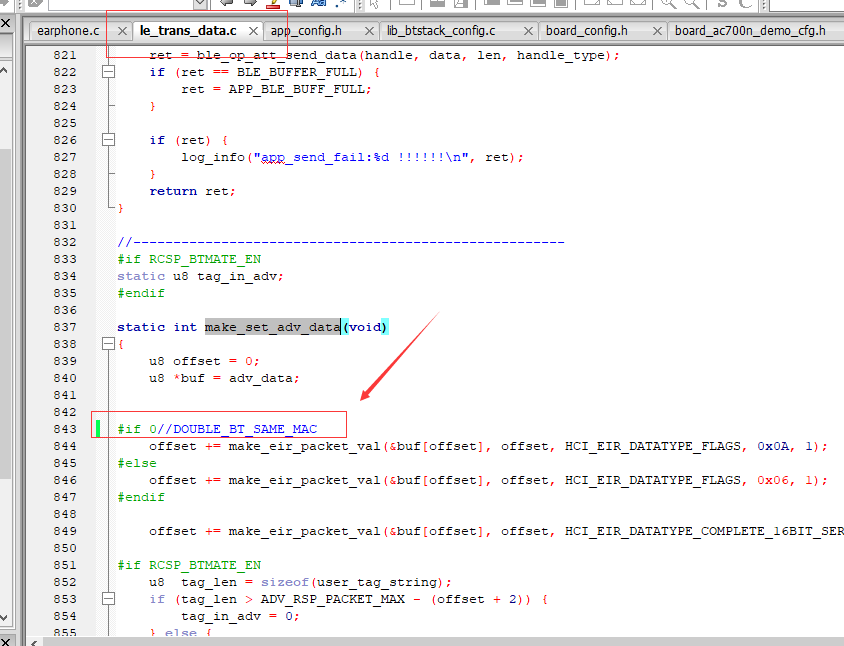Click HCI_EIR_DATATYPE_COMPLETE_16BIT text on line 849
This screenshot has height=646, width=844.
click(x=685, y=531)
